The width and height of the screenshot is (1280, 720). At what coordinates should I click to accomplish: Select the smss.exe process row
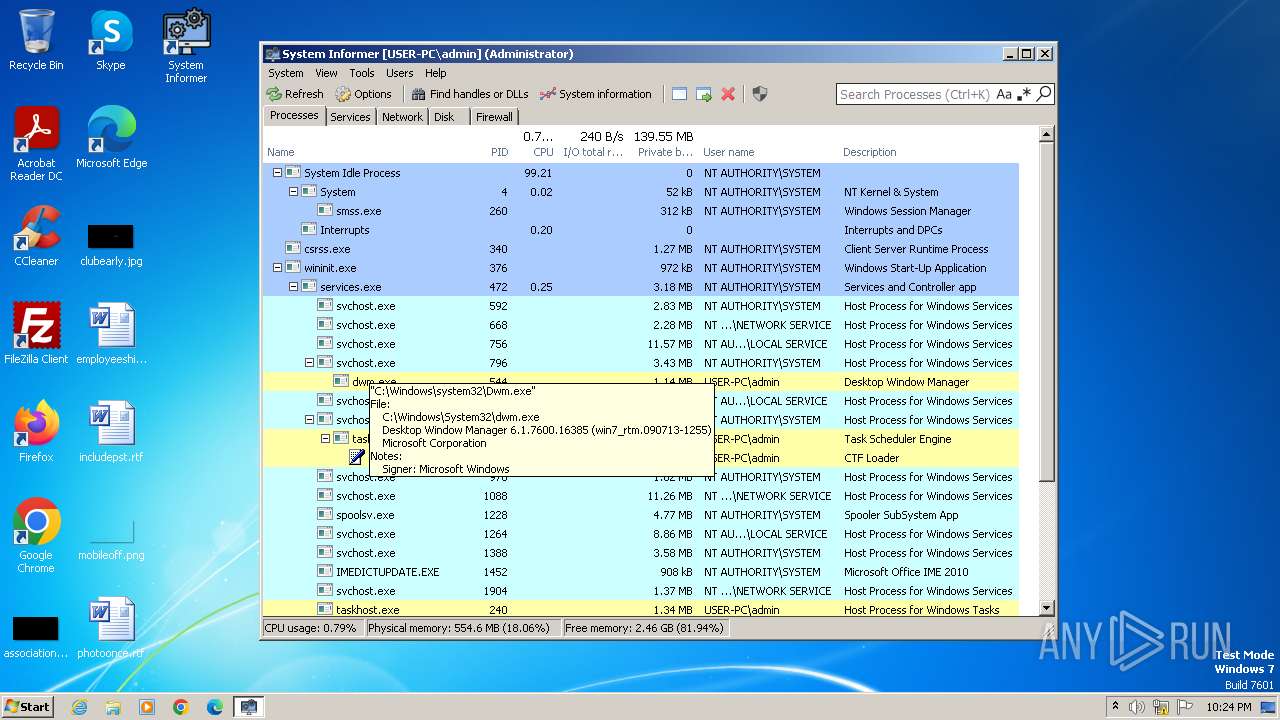click(x=641, y=211)
